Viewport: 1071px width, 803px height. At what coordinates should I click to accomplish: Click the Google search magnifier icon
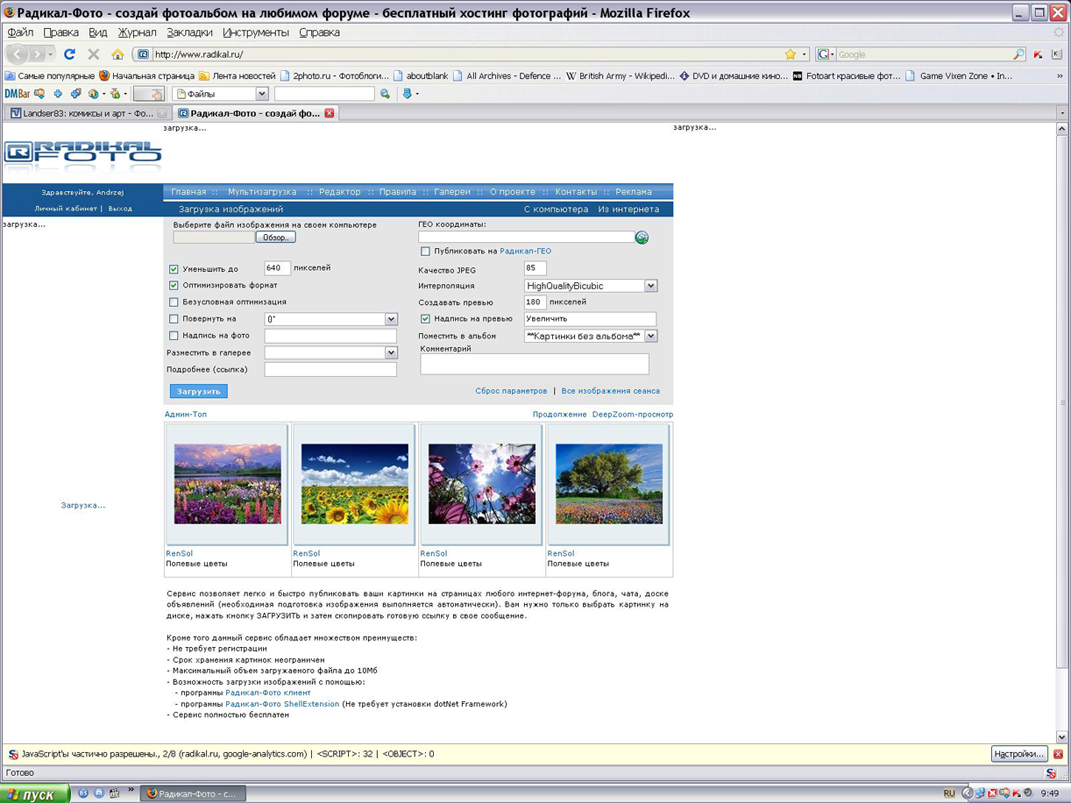pyautogui.click(x=1018, y=54)
